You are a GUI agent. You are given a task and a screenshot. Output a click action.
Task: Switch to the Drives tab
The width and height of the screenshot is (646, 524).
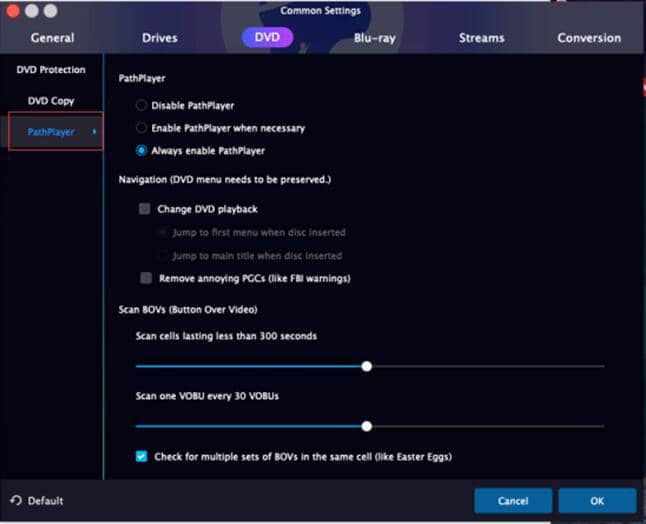point(159,38)
